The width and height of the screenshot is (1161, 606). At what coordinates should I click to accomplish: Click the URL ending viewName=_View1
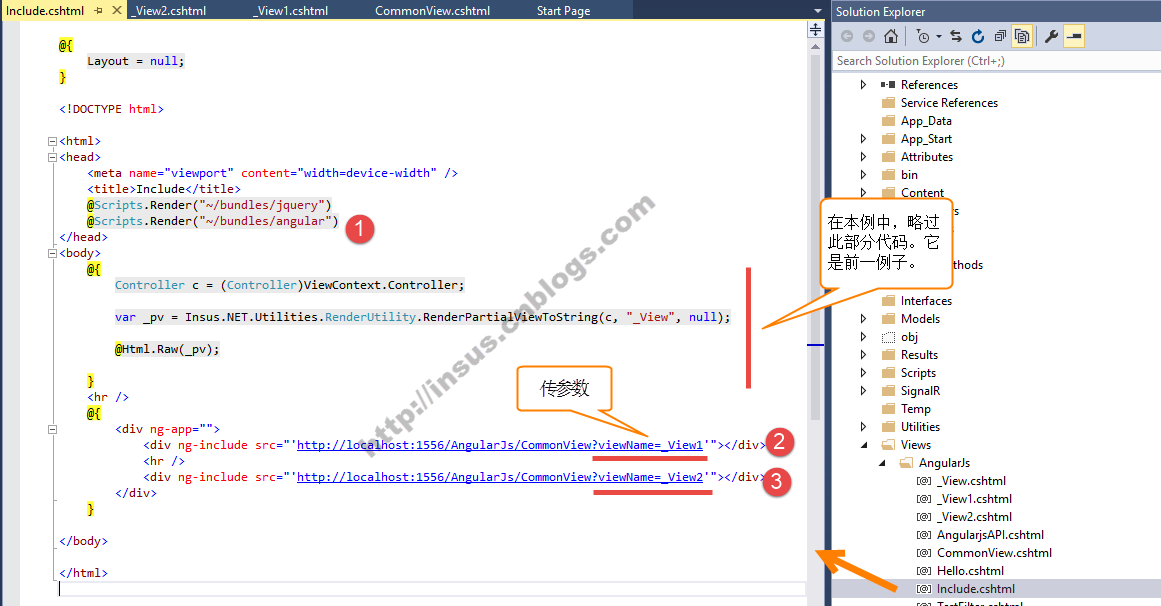(500, 445)
